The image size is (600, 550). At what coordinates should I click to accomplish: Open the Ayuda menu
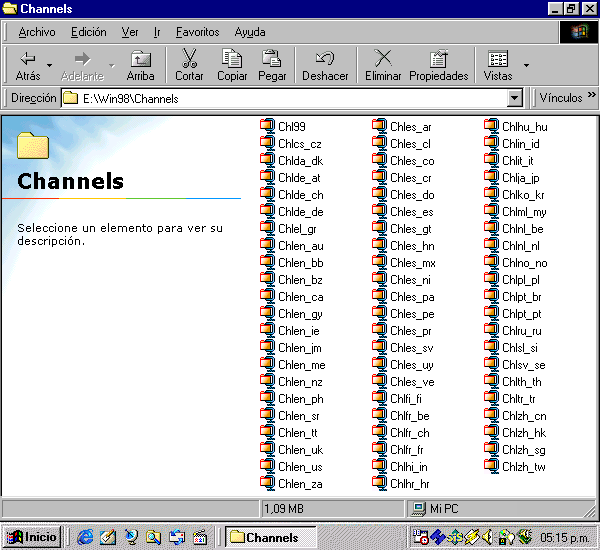point(250,32)
